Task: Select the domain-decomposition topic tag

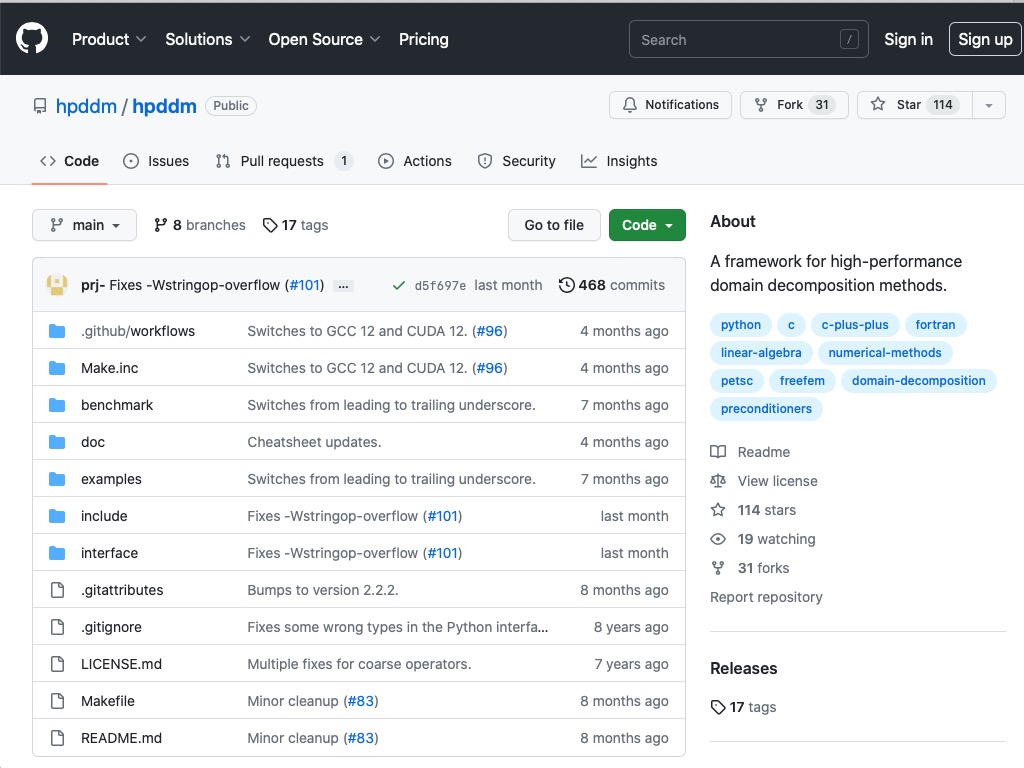Action: pyautogui.click(x=918, y=381)
